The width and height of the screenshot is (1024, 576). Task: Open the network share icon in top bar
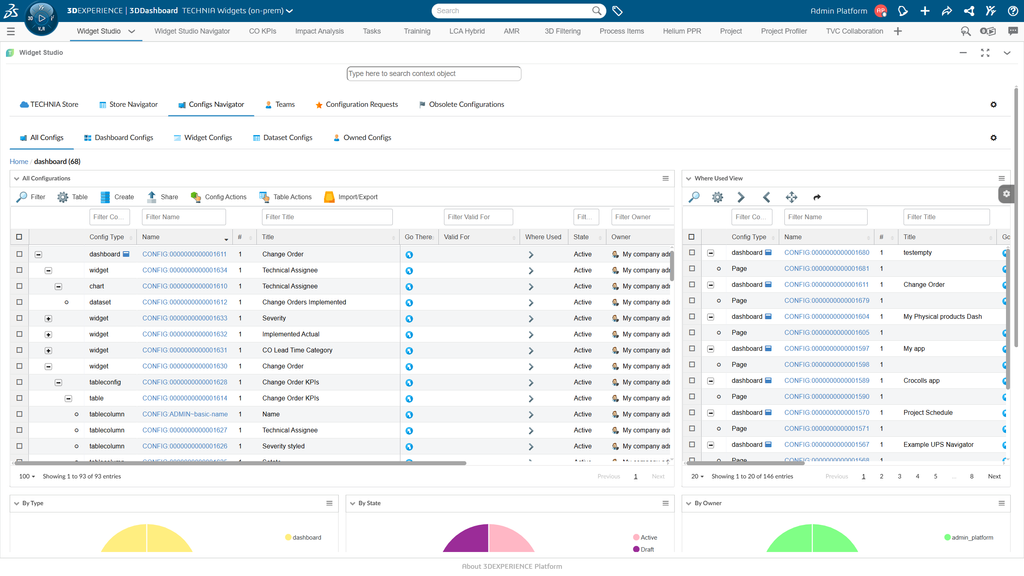point(969,11)
